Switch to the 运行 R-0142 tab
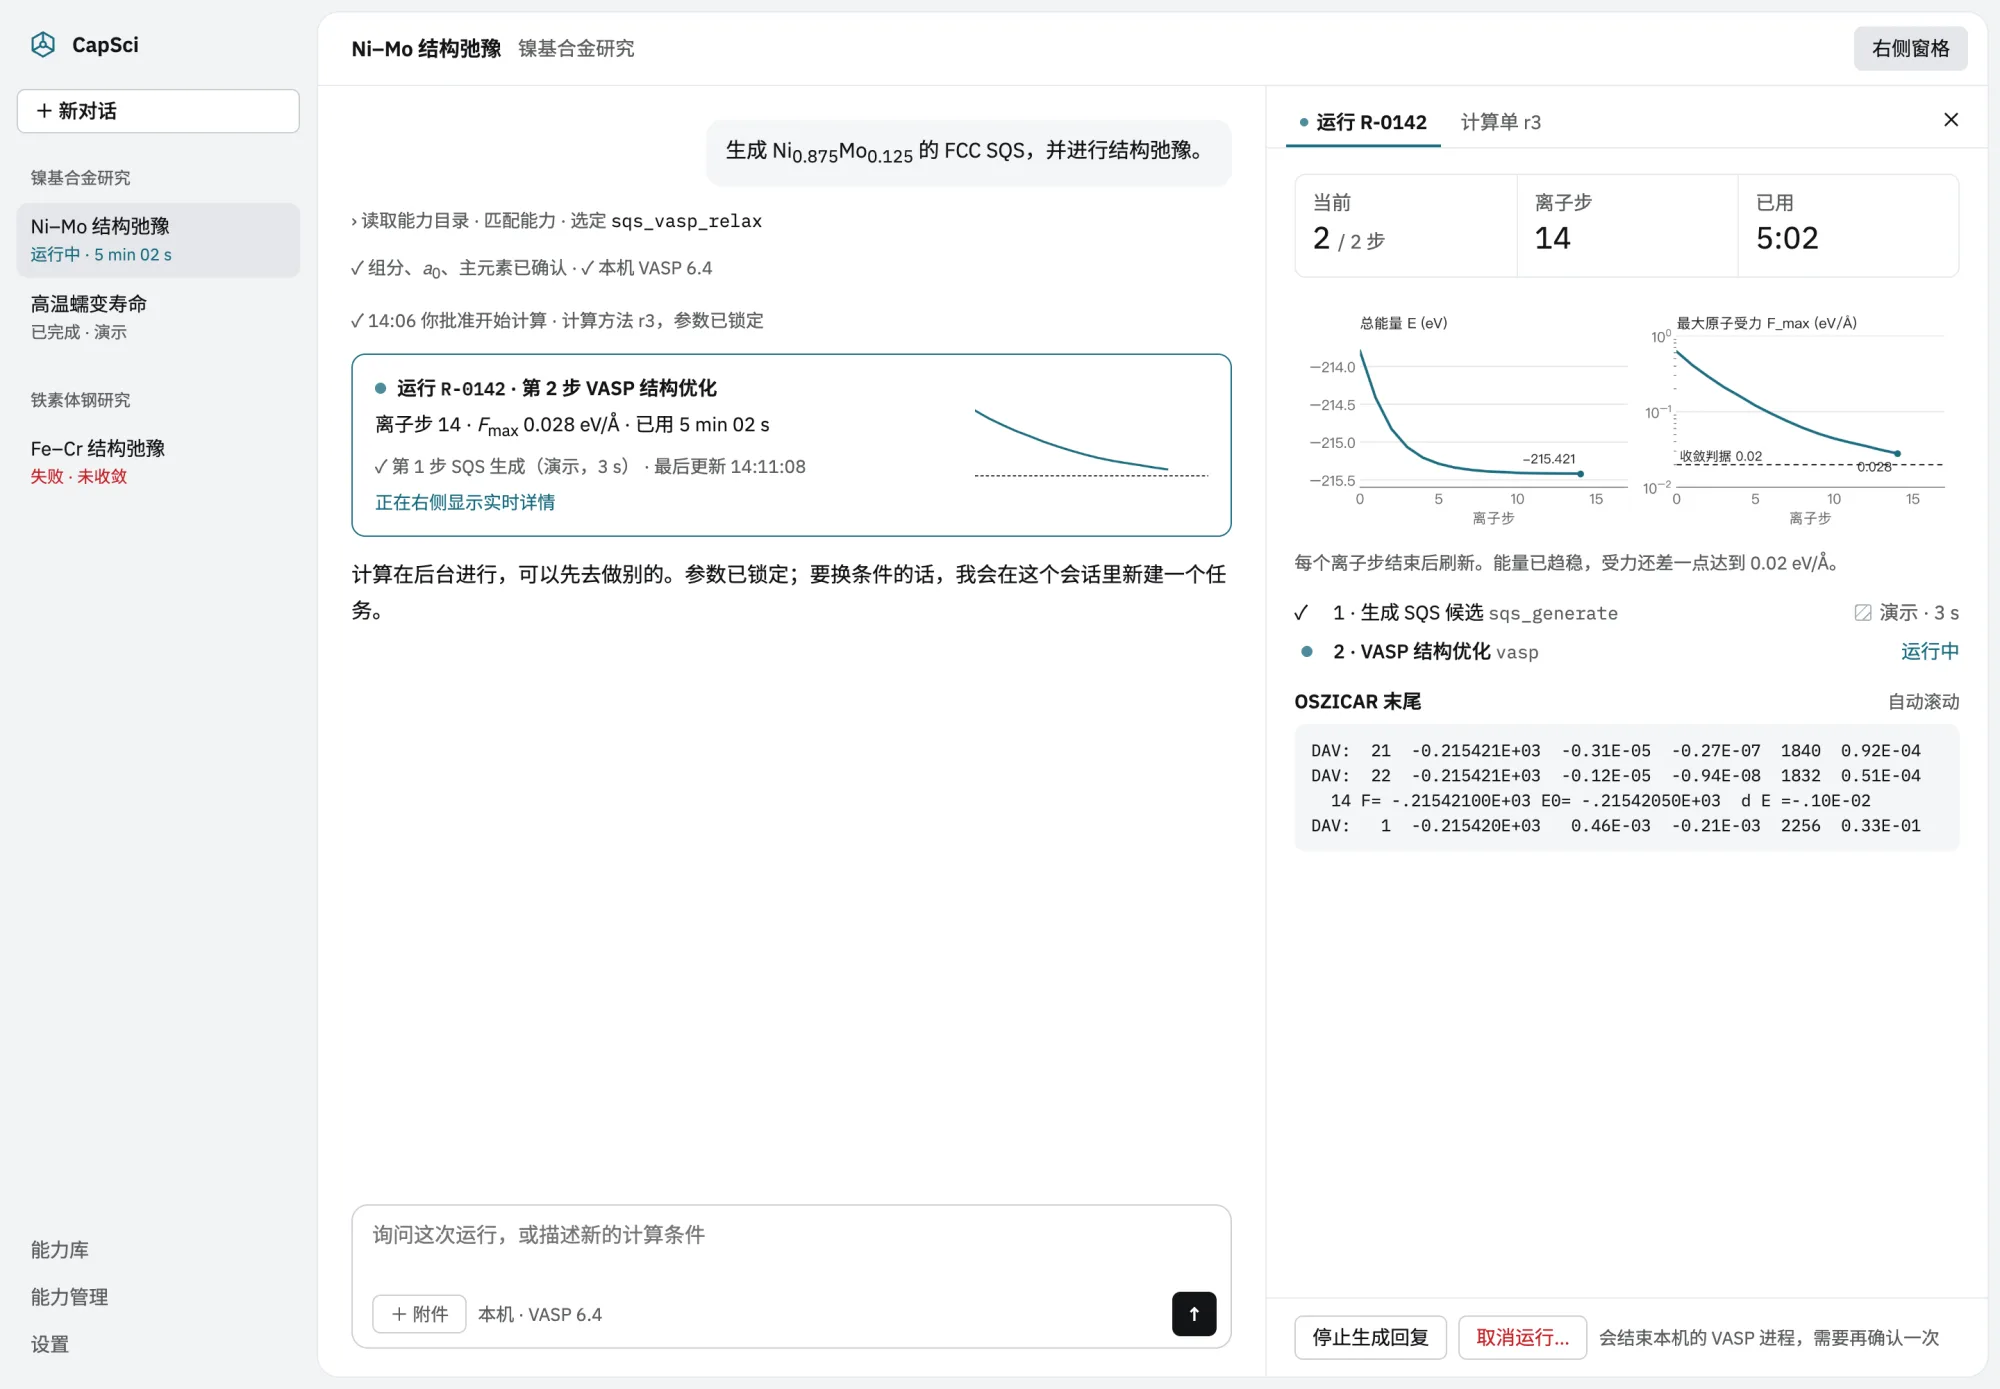2000x1389 pixels. tap(1363, 122)
